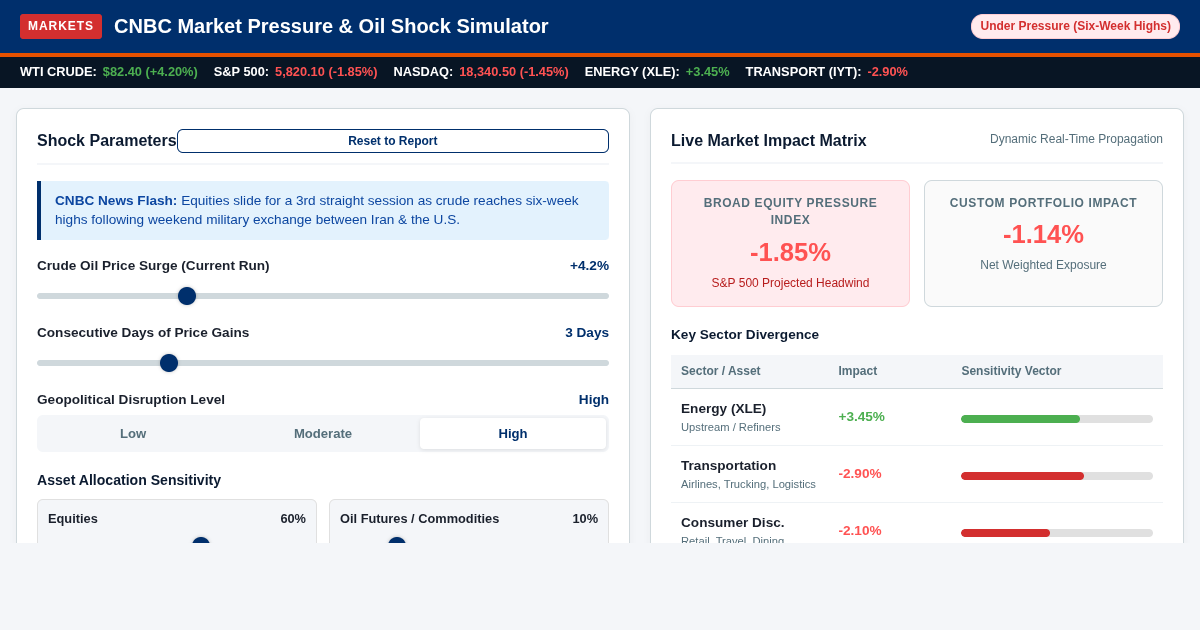The width and height of the screenshot is (1200, 630).
Task: Click the -2.10% impact for Consumer Disc.
Action: [x=860, y=530]
